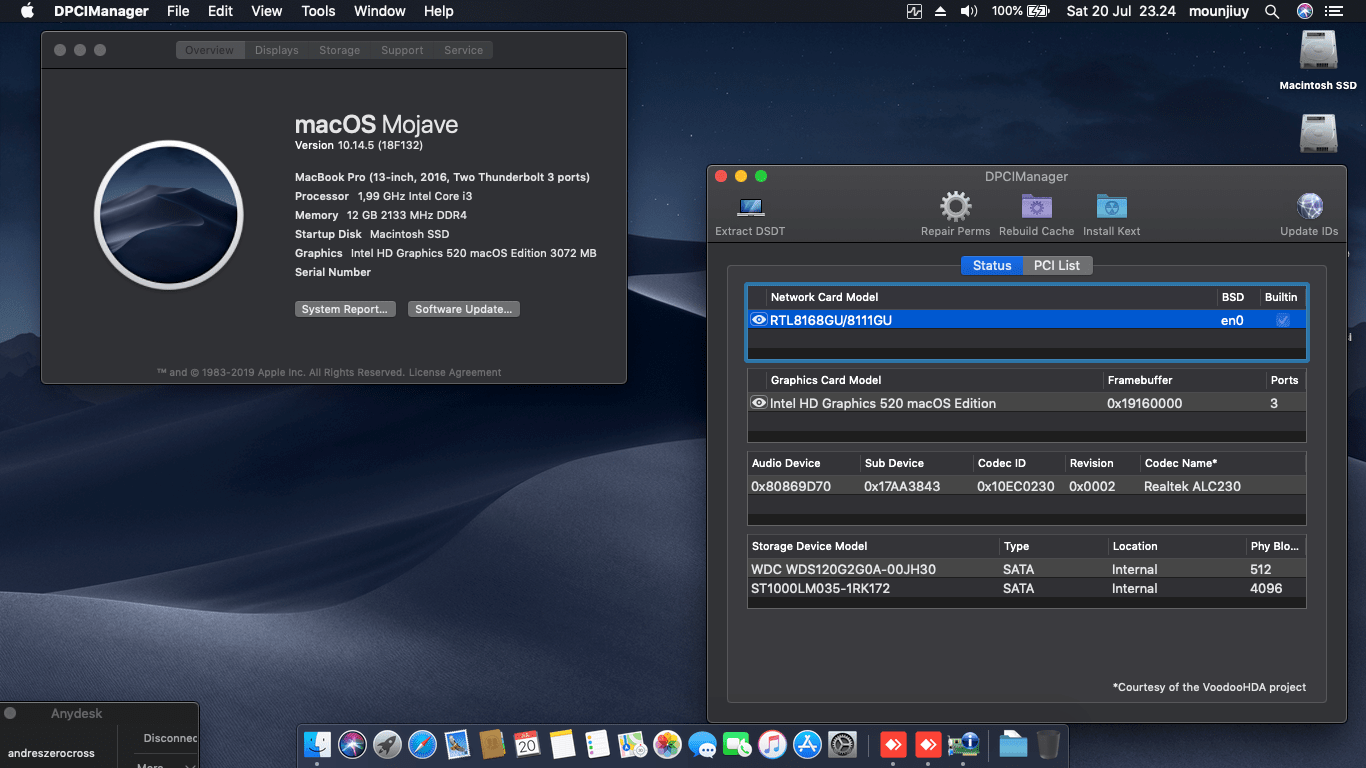This screenshot has height=768, width=1366.
Task: Select the WDC WDS120G2G0A-00JH30 storage row
Action: (1027, 569)
